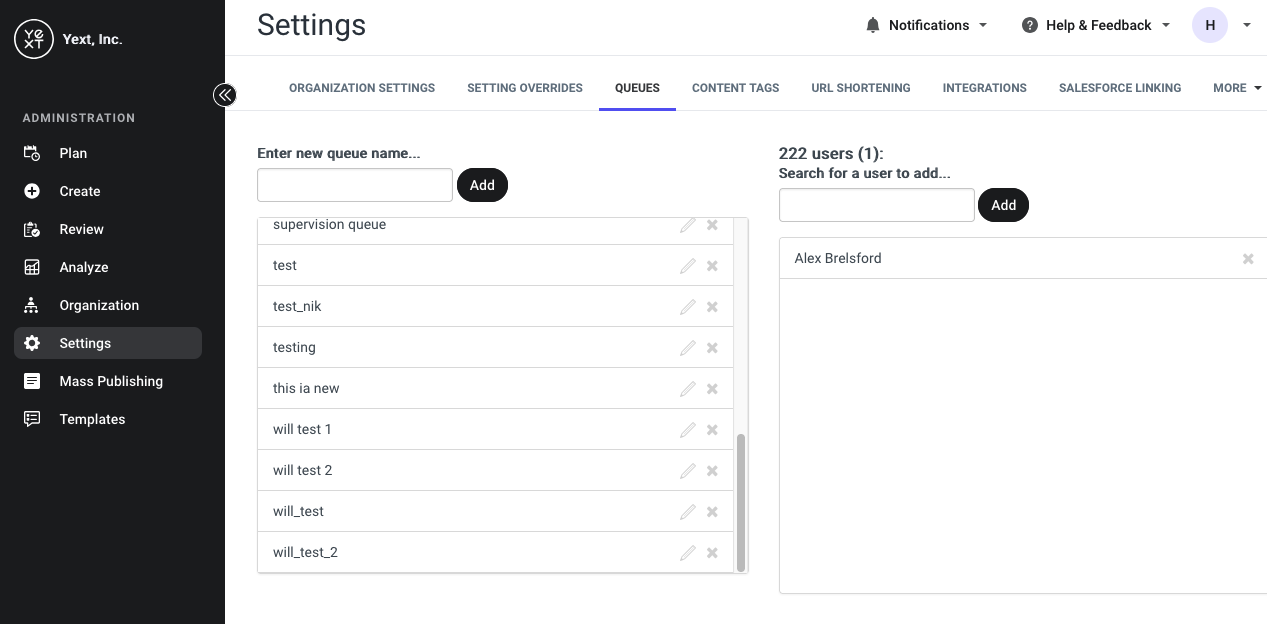Edit the test queue pencil icon
1267x624 pixels.
(x=688, y=266)
